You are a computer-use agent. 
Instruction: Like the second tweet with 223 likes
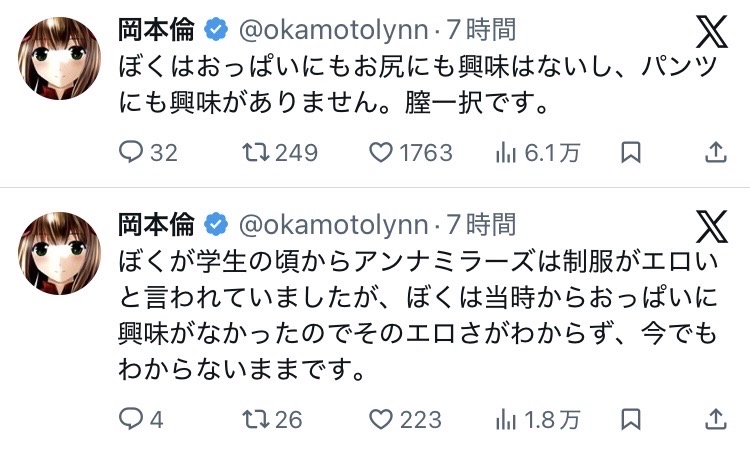click(382, 418)
